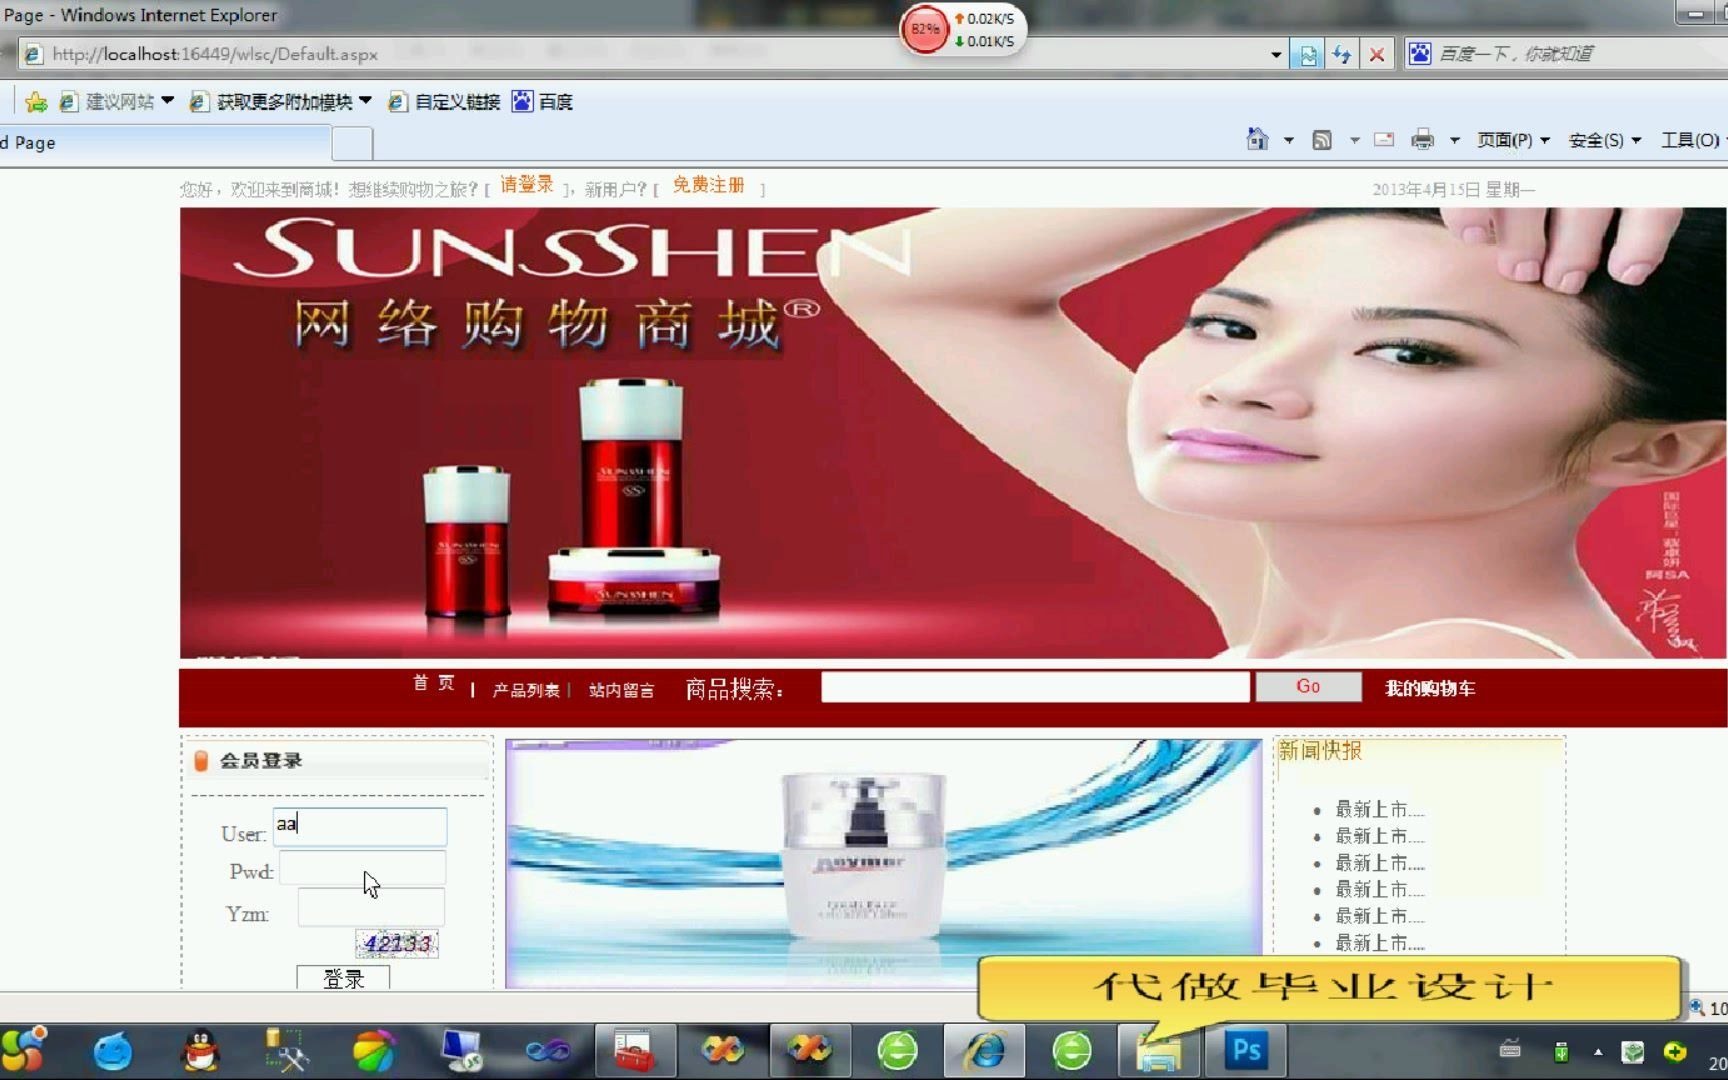Expand the feeds dropdown arrow
The width and height of the screenshot is (1728, 1080).
click(x=1354, y=140)
